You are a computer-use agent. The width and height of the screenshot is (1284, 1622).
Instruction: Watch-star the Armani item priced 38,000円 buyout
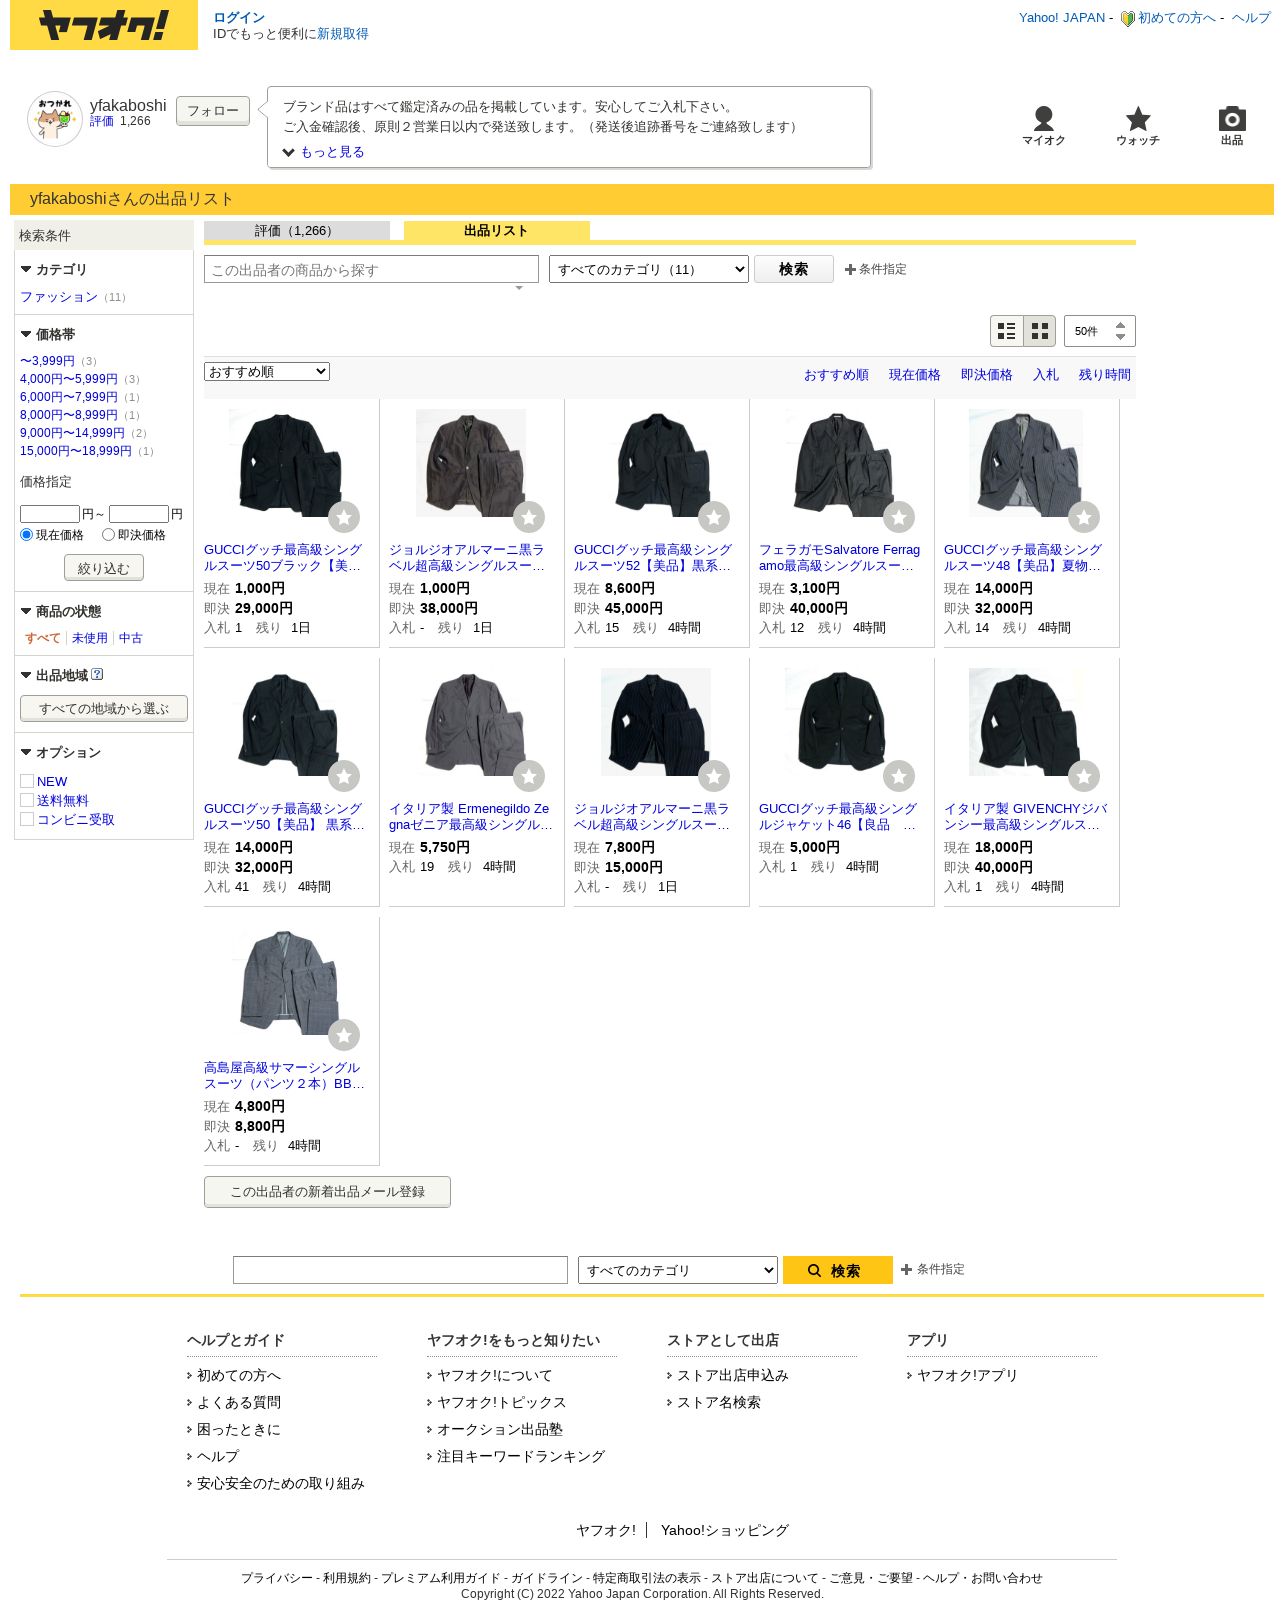[529, 517]
